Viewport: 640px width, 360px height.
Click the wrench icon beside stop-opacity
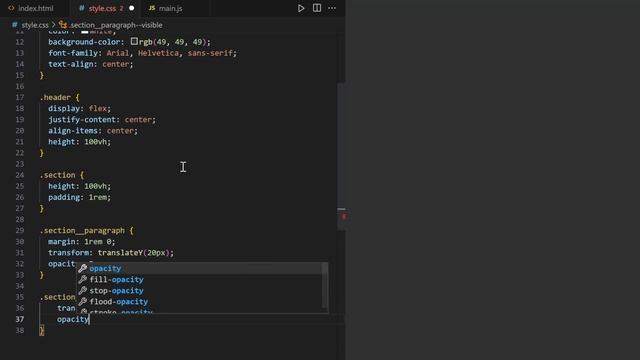coord(82,290)
